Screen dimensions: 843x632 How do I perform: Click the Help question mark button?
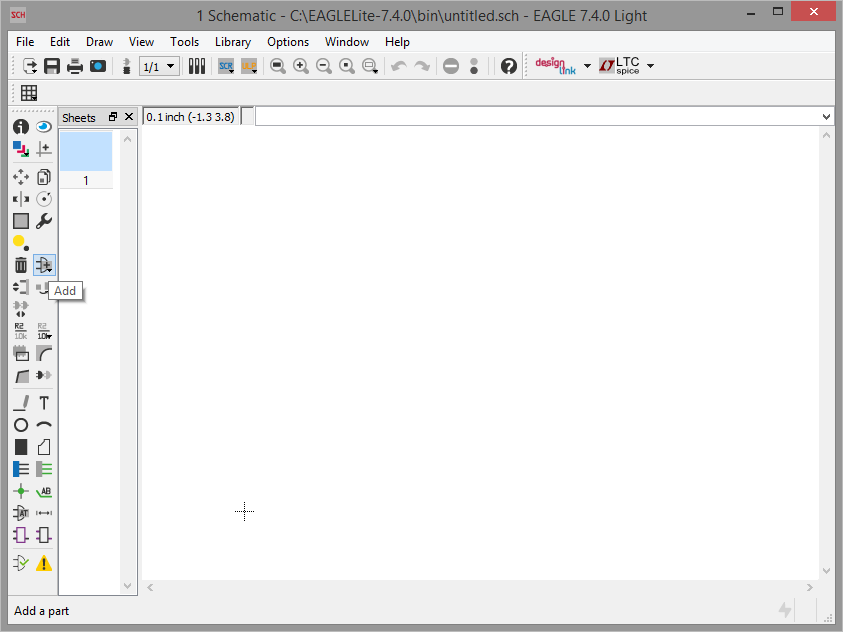pyautogui.click(x=509, y=66)
